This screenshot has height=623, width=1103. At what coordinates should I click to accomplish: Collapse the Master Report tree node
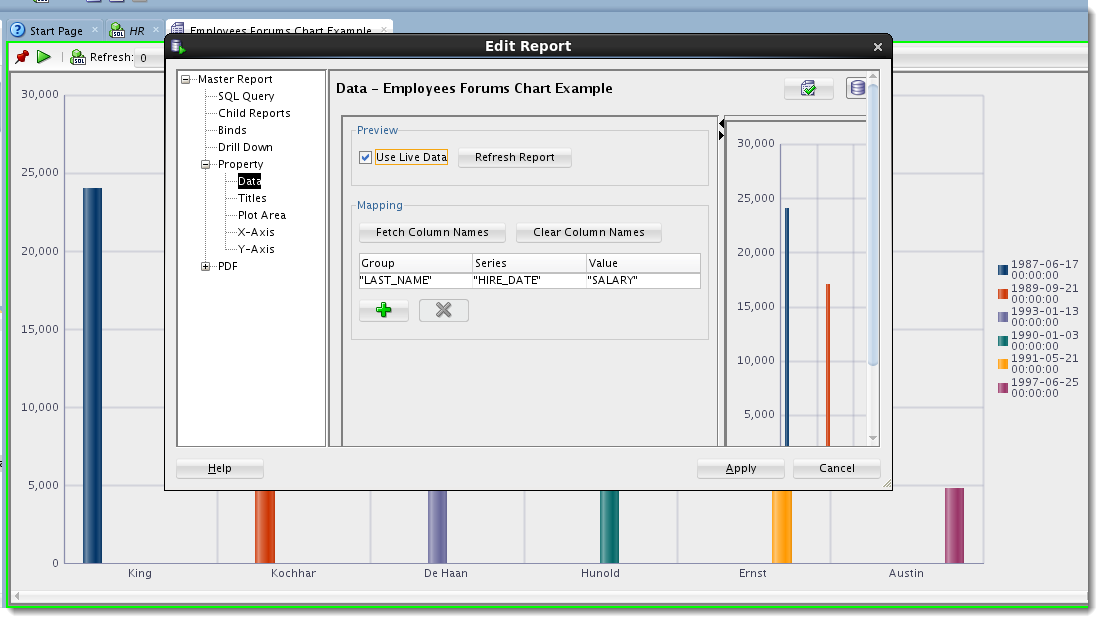(x=186, y=79)
